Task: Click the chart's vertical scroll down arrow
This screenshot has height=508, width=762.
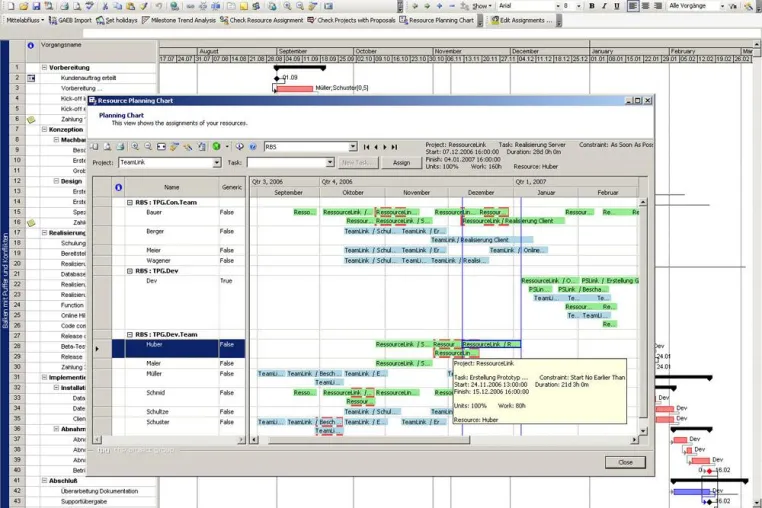Action: tap(643, 431)
